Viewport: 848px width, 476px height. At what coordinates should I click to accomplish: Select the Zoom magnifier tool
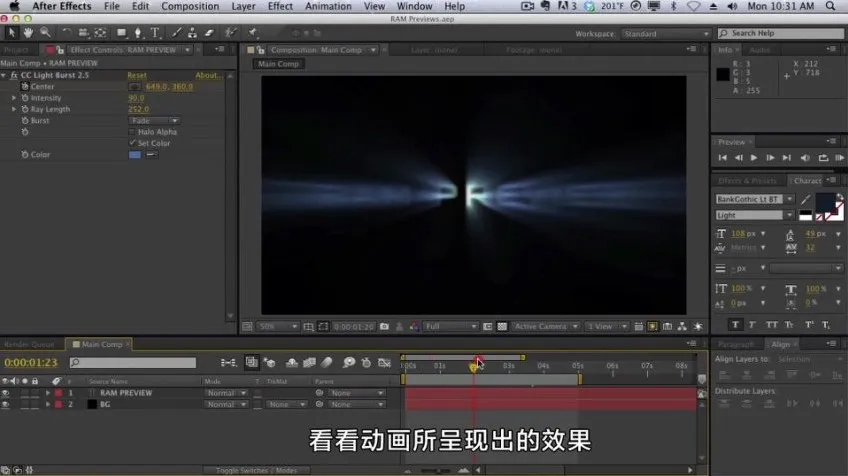pos(45,34)
